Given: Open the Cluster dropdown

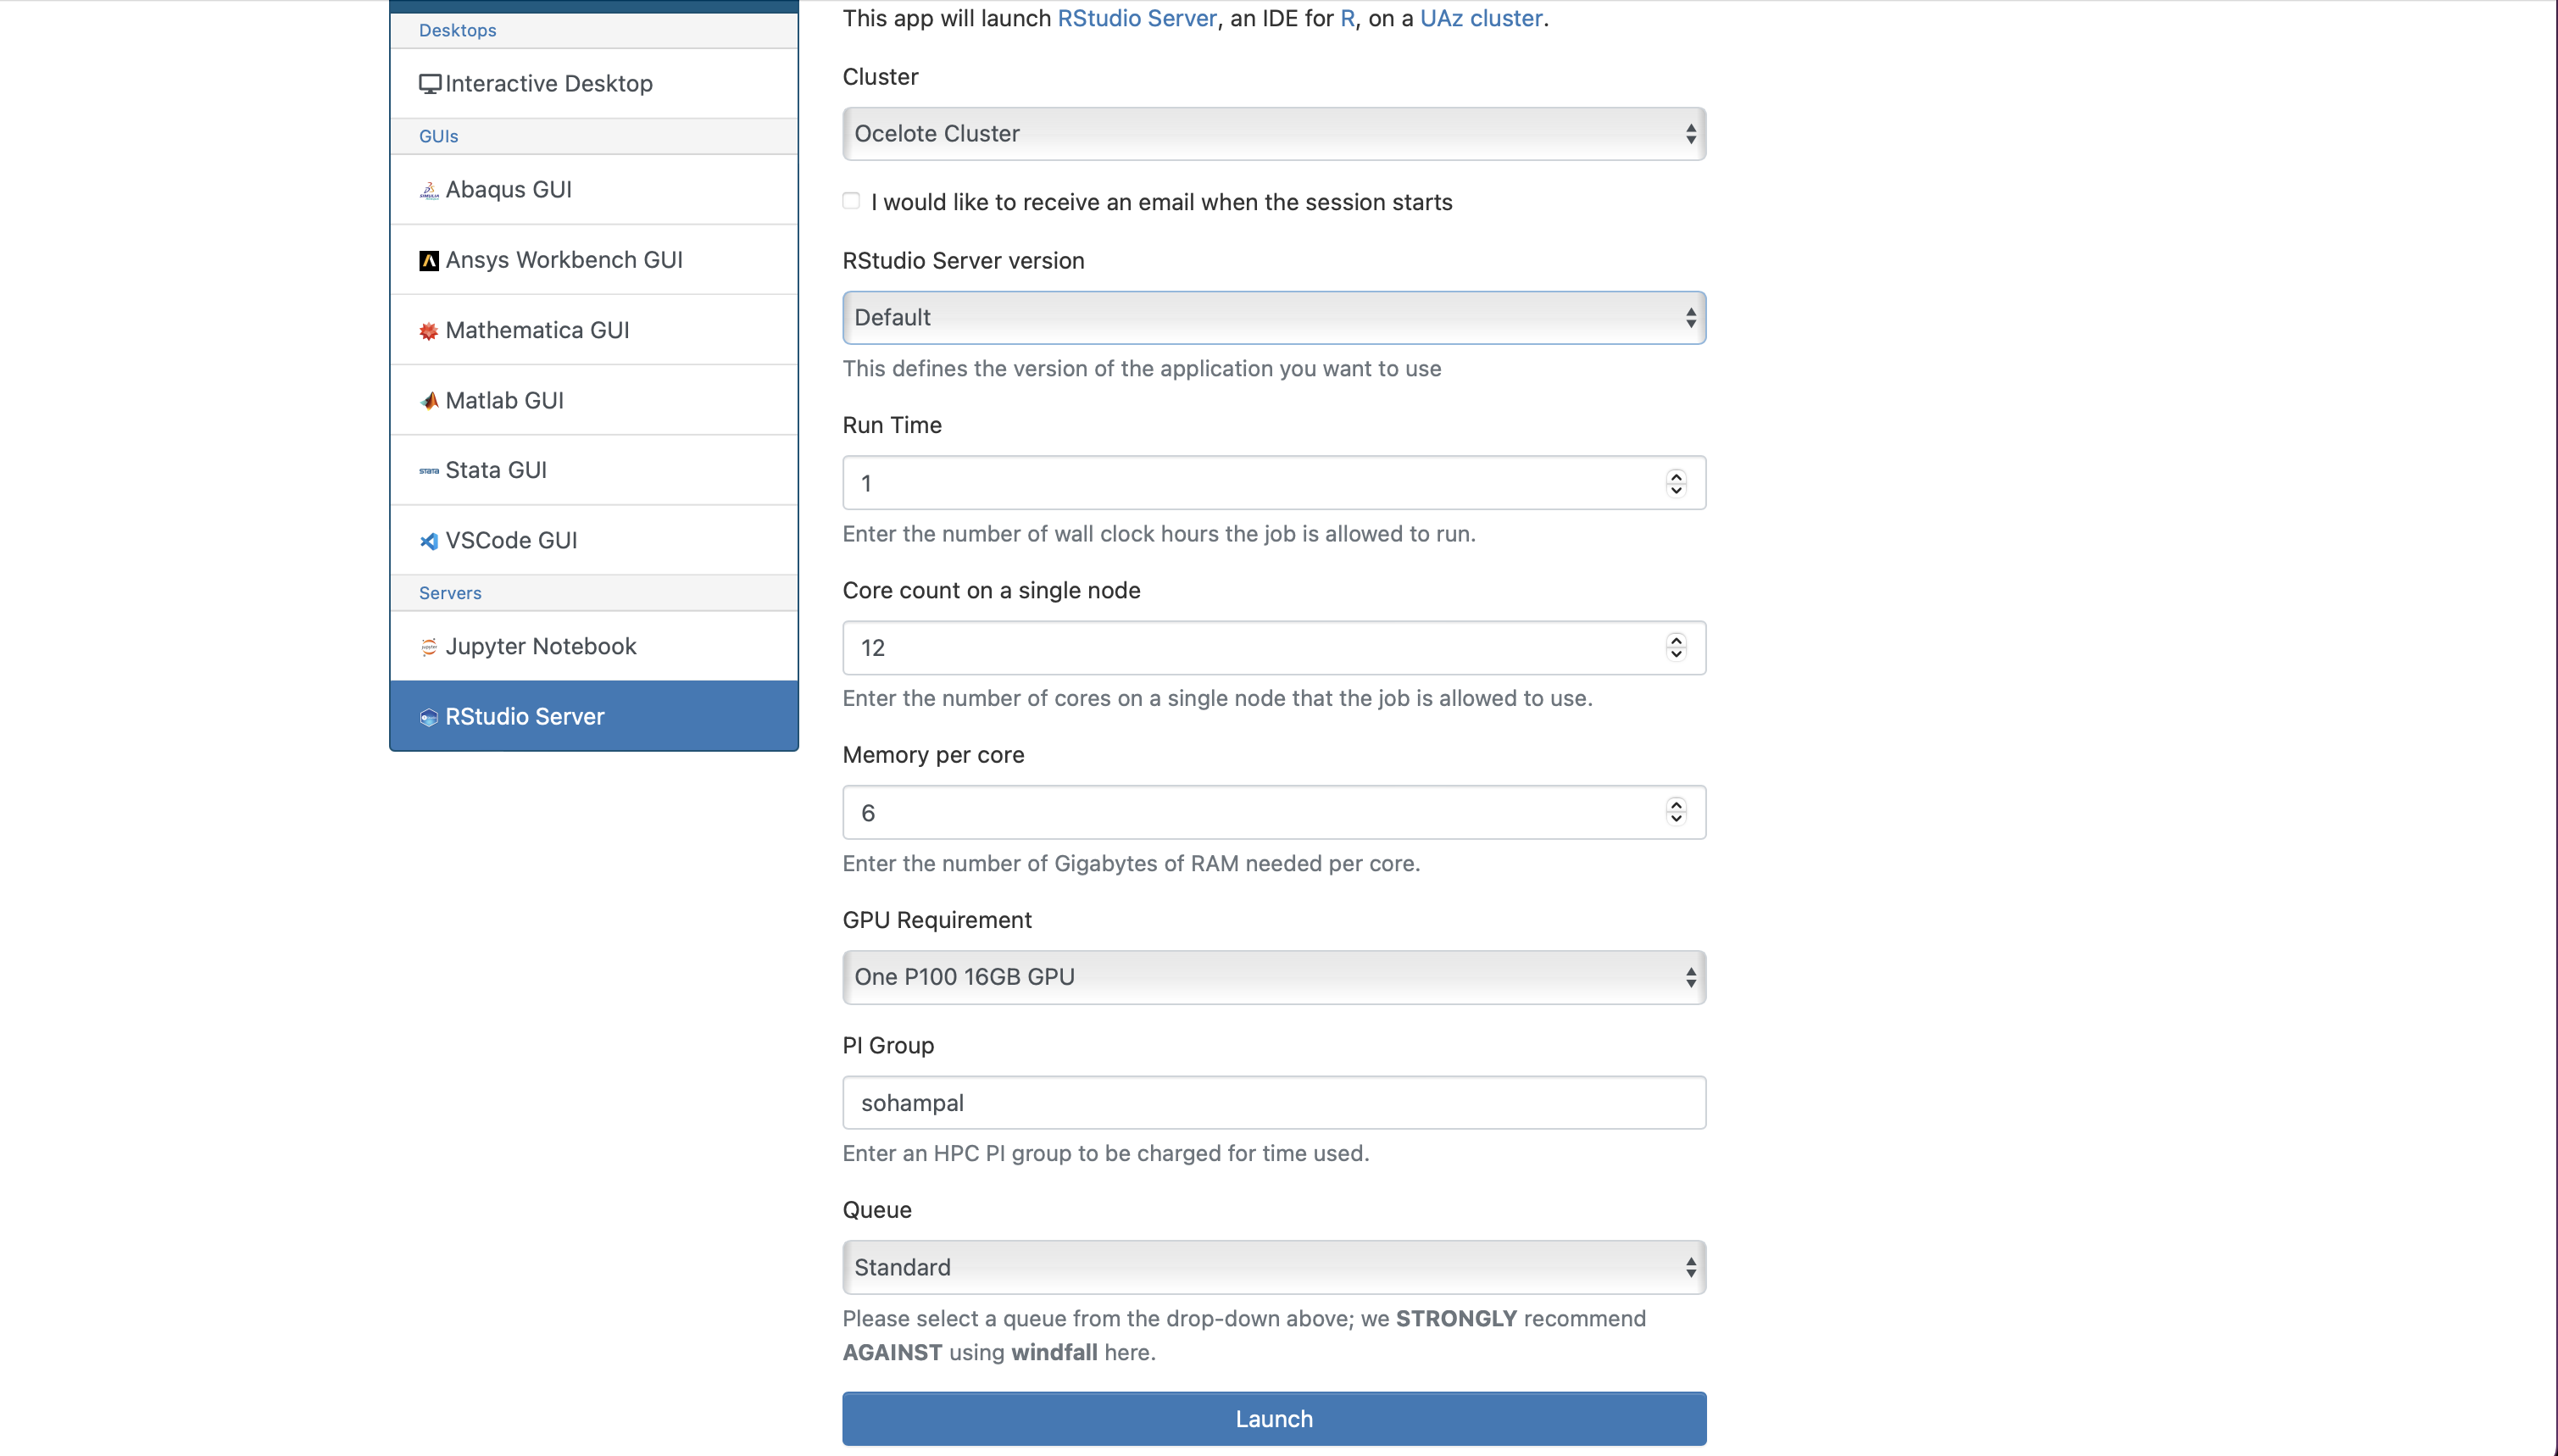Looking at the screenshot, I should (x=1273, y=134).
